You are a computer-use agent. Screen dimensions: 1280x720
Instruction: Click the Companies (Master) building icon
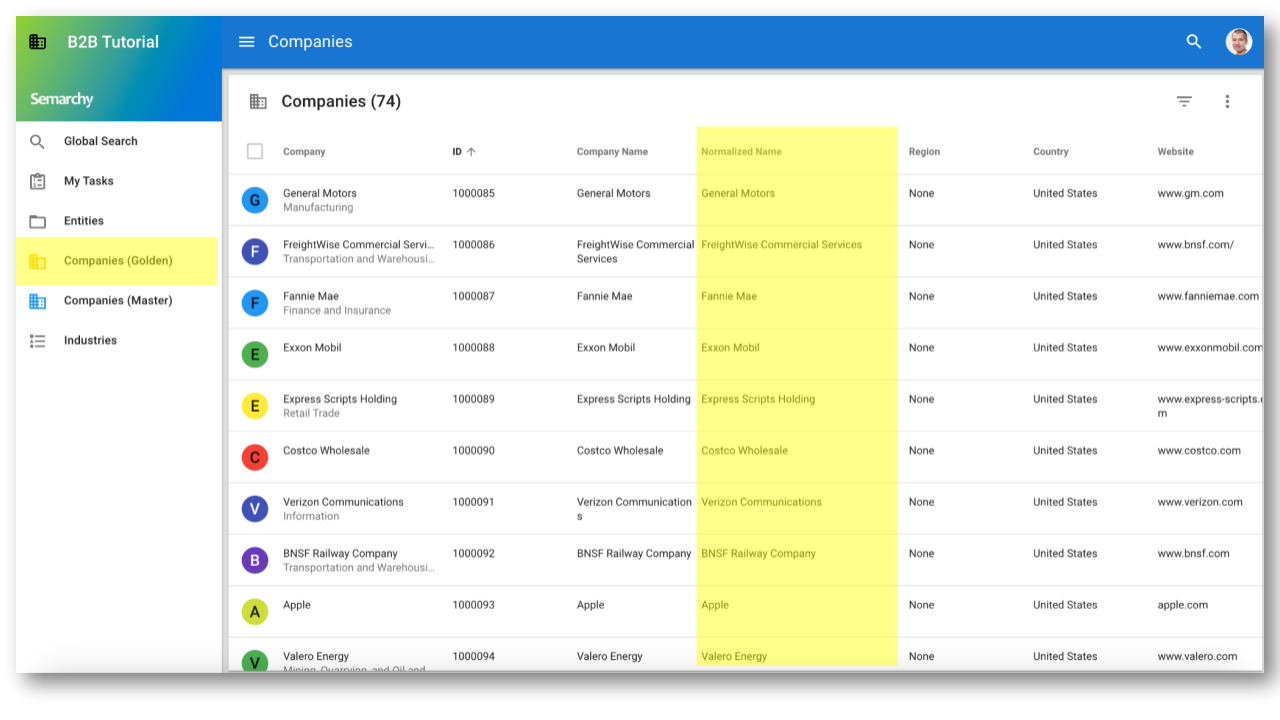[37, 301]
